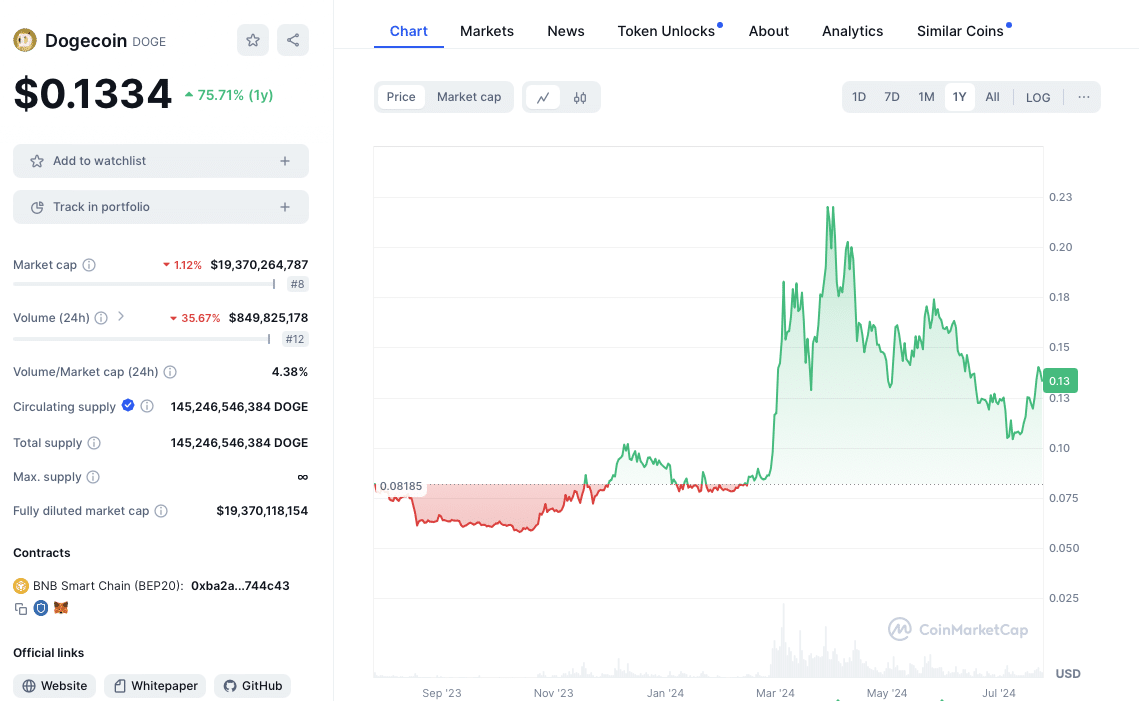This screenshot has height=701, width=1139.
Task: Switch to candlestick chart view
Action: click(x=580, y=97)
